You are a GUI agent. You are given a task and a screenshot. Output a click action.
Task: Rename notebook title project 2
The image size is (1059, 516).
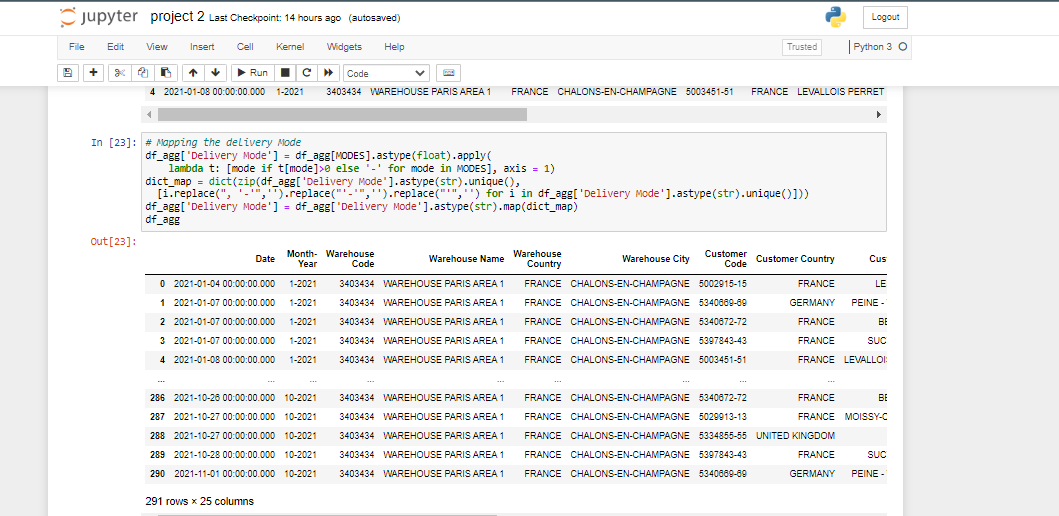pyautogui.click(x=177, y=17)
